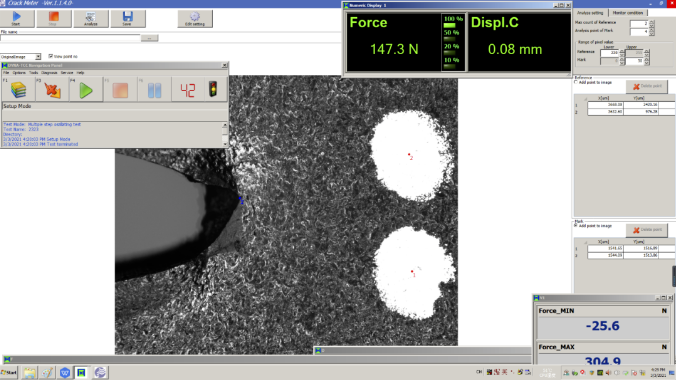Click the Windows Start button
This screenshot has width=678, height=383.
click(9, 372)
